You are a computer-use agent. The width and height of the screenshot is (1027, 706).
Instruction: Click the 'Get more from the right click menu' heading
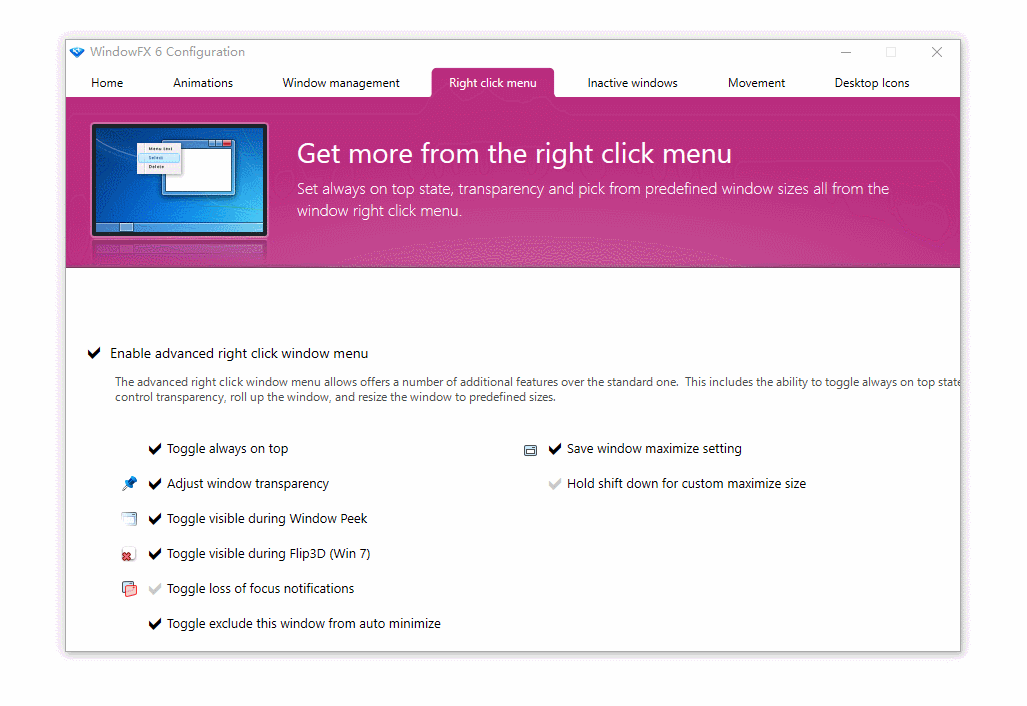click(514, 154)
